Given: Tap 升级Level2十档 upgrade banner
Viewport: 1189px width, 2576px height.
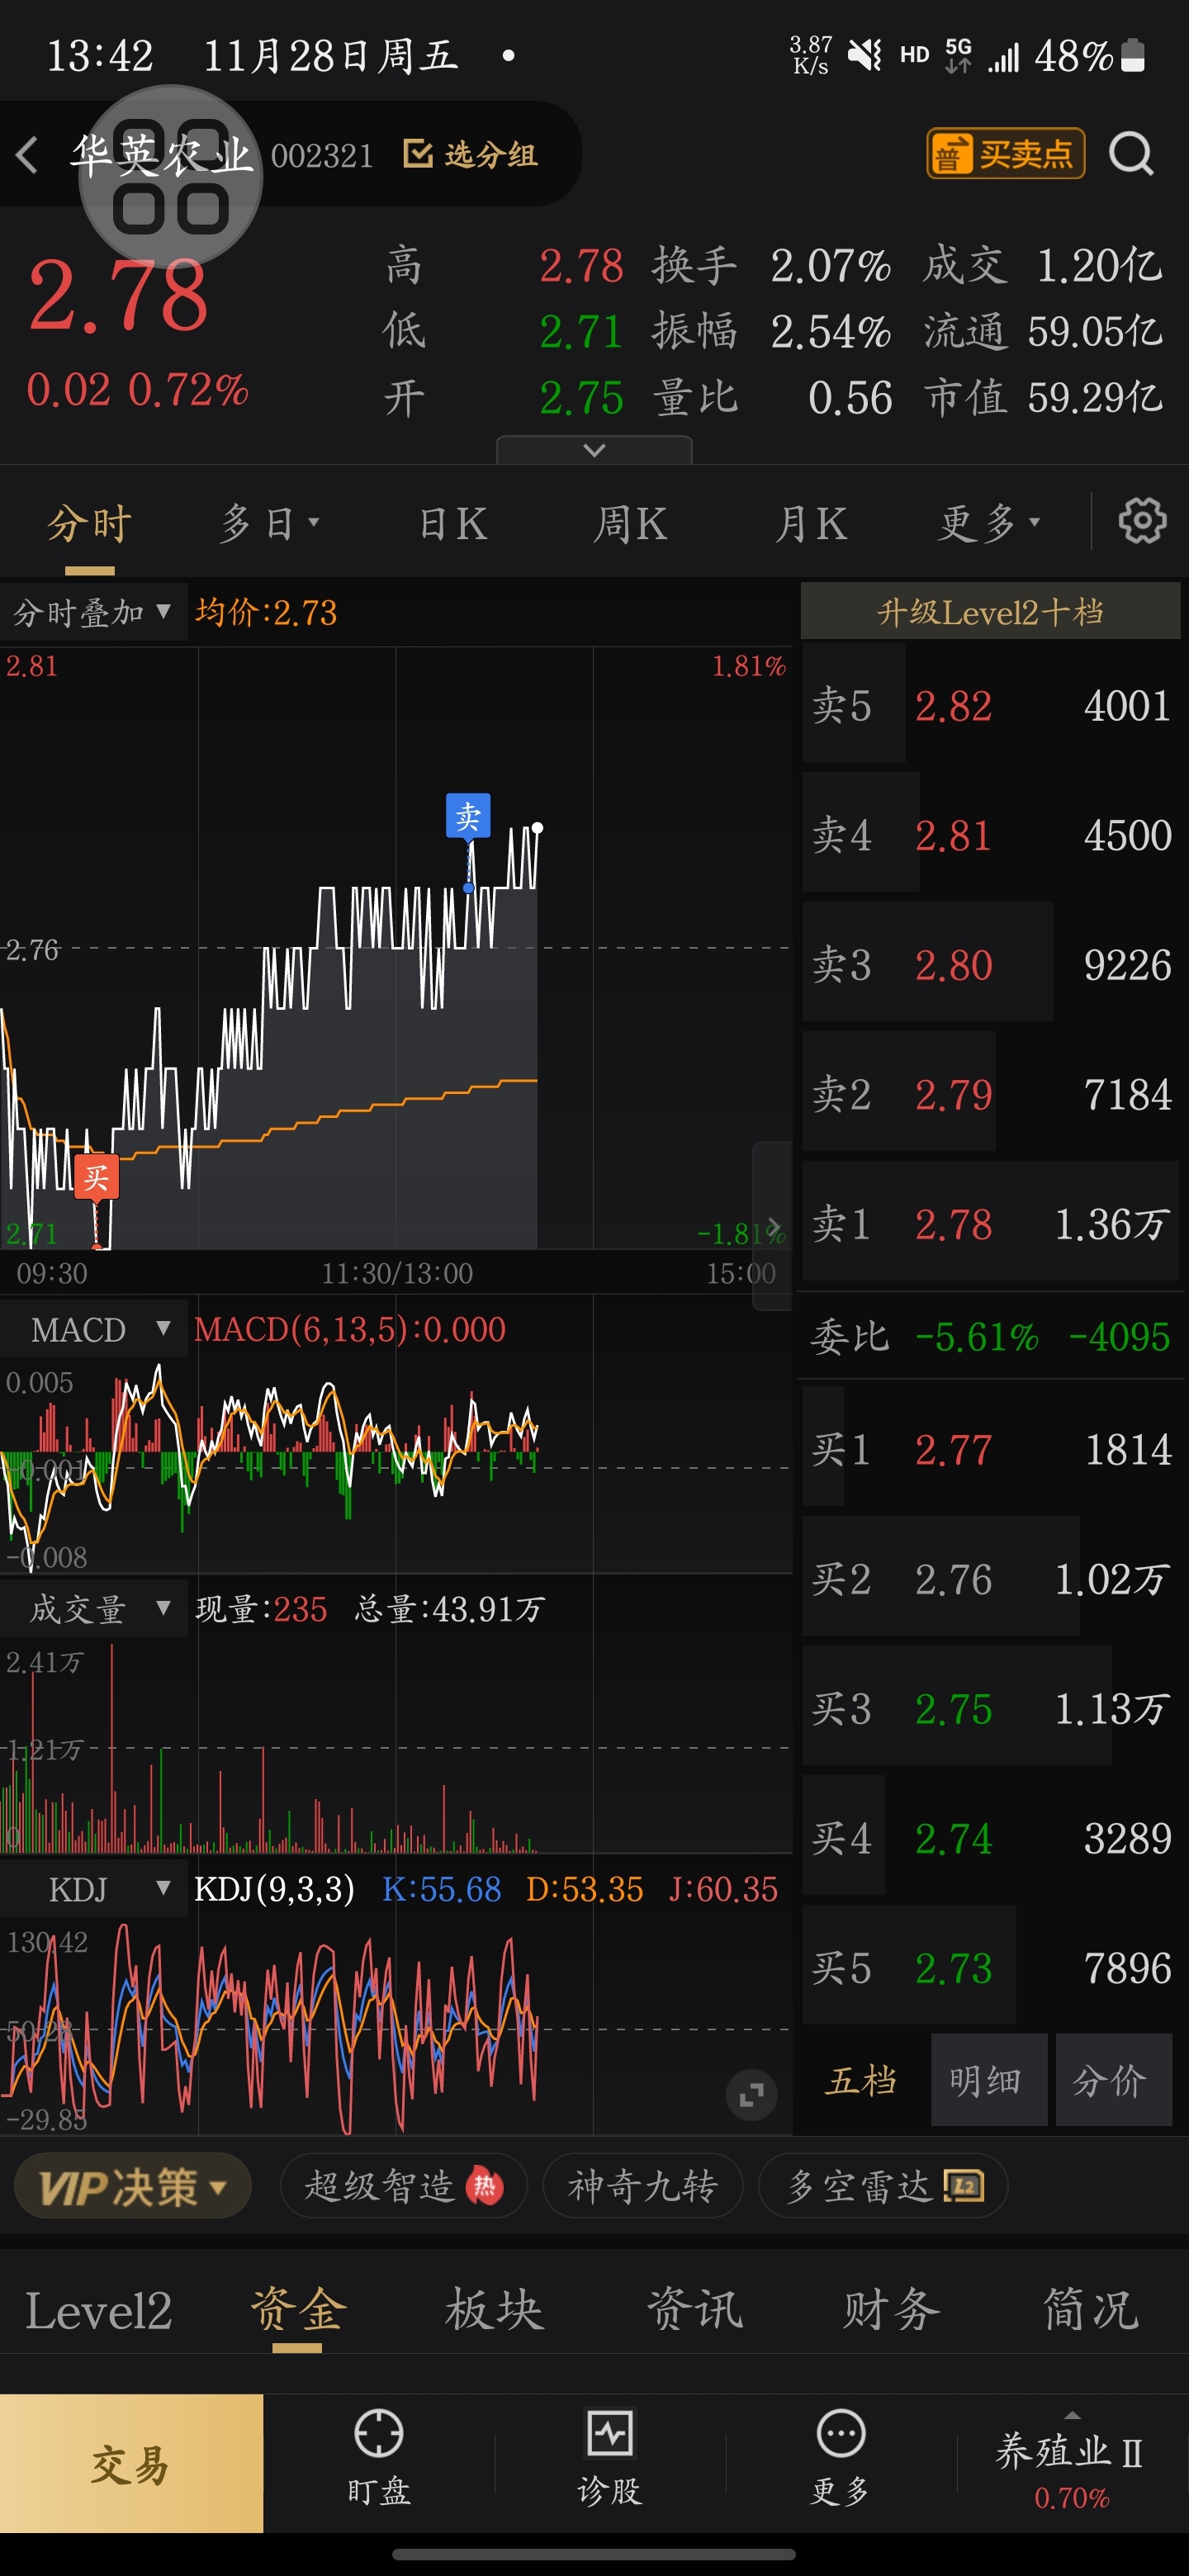Looking at the screenshot, I should click(x=990, y=611).
